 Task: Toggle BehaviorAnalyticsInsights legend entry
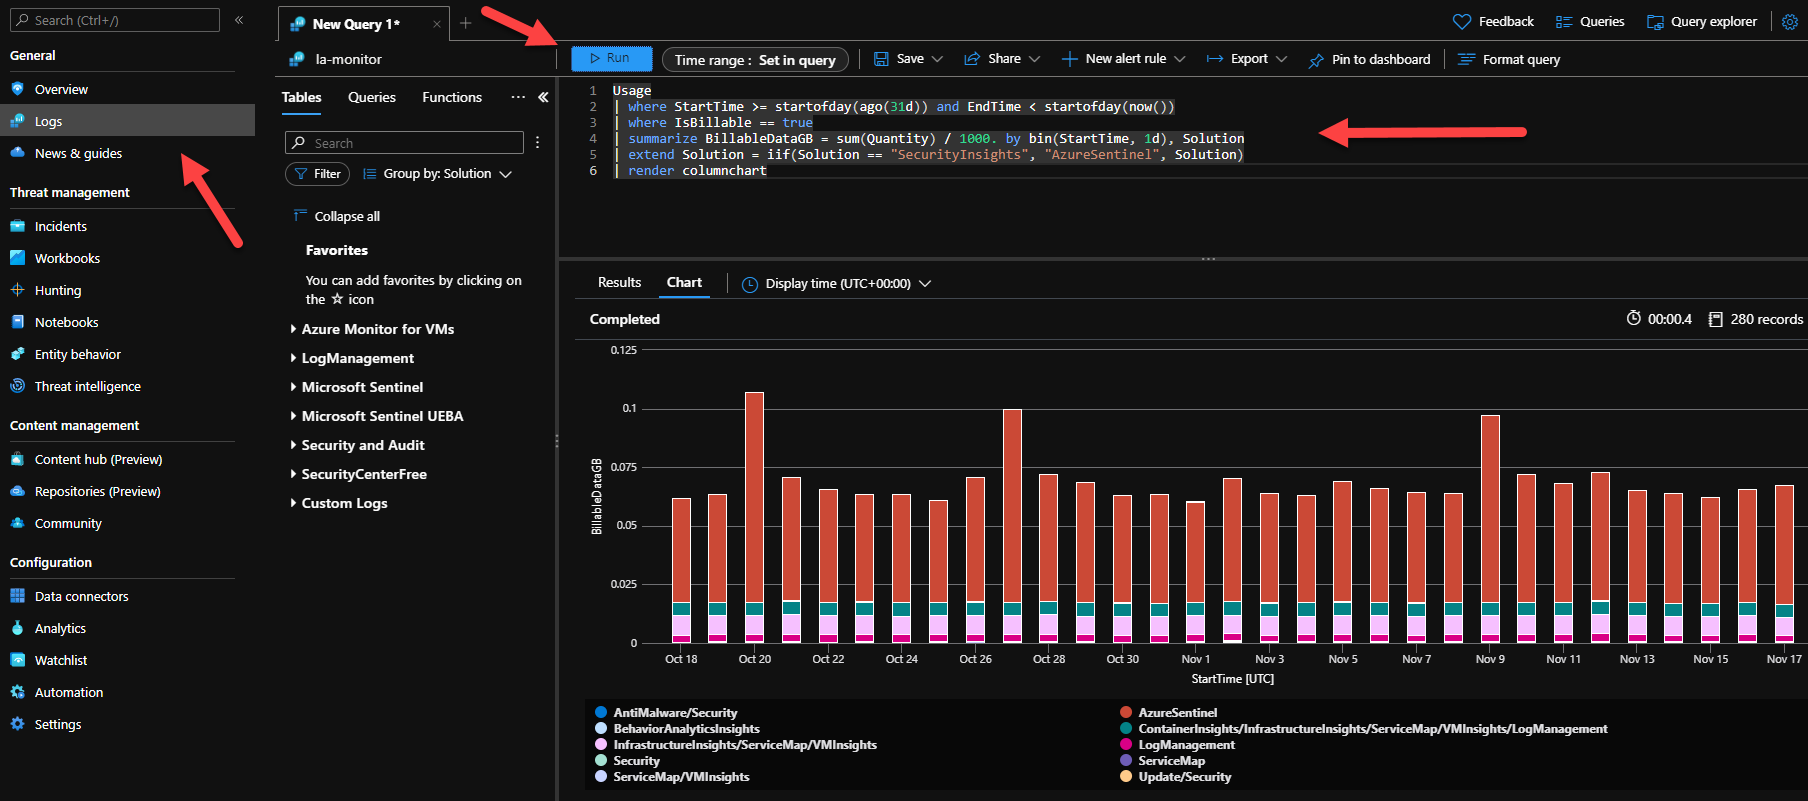point(686,729)
